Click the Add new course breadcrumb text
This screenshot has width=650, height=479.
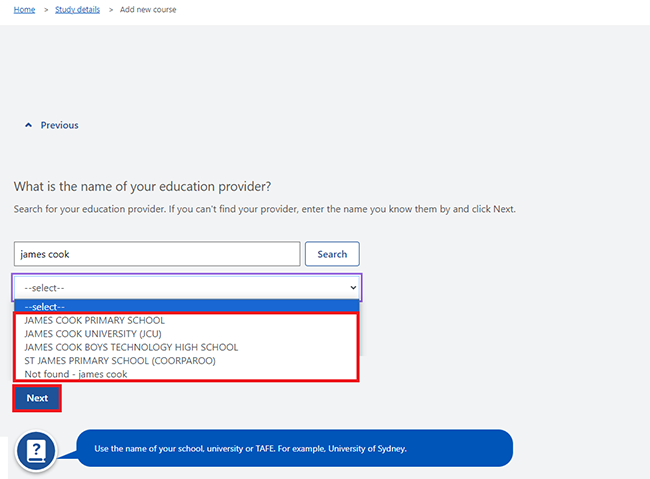148,10
